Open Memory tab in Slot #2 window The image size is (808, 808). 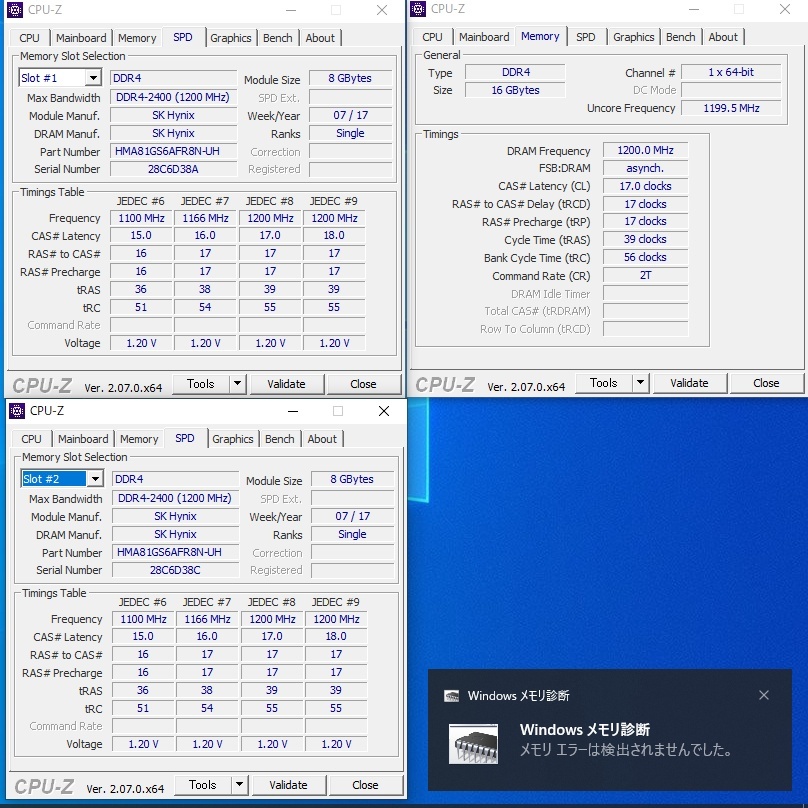pyautogui.click(x=139, y=439)
